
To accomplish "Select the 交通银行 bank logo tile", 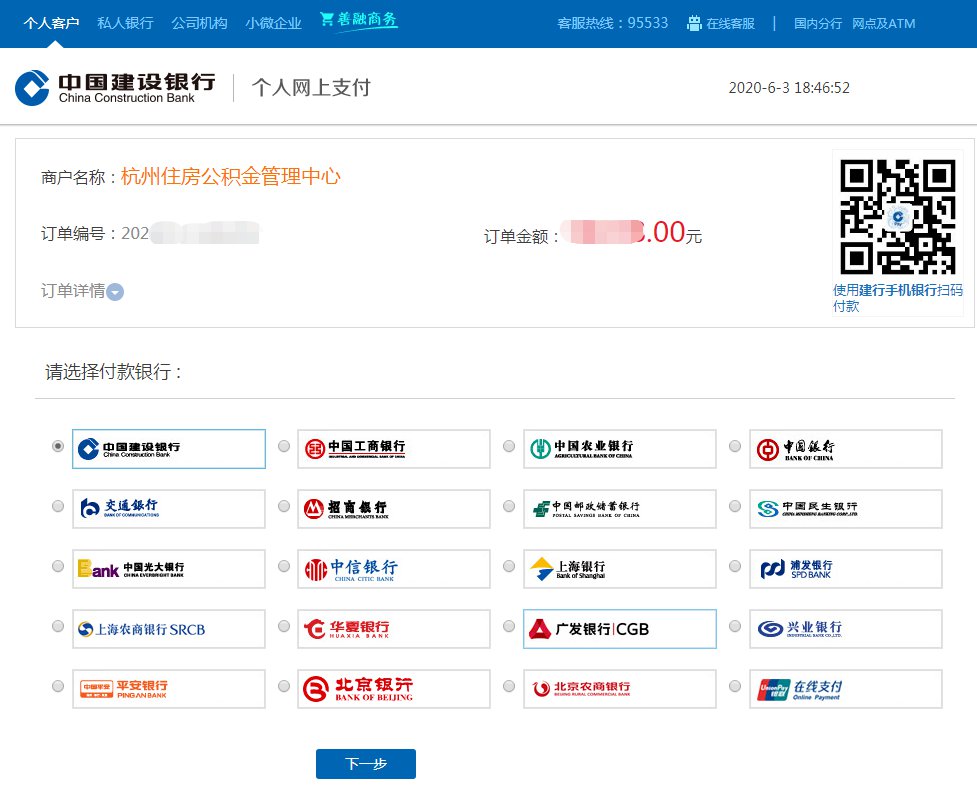I will (x=169, y=508).
